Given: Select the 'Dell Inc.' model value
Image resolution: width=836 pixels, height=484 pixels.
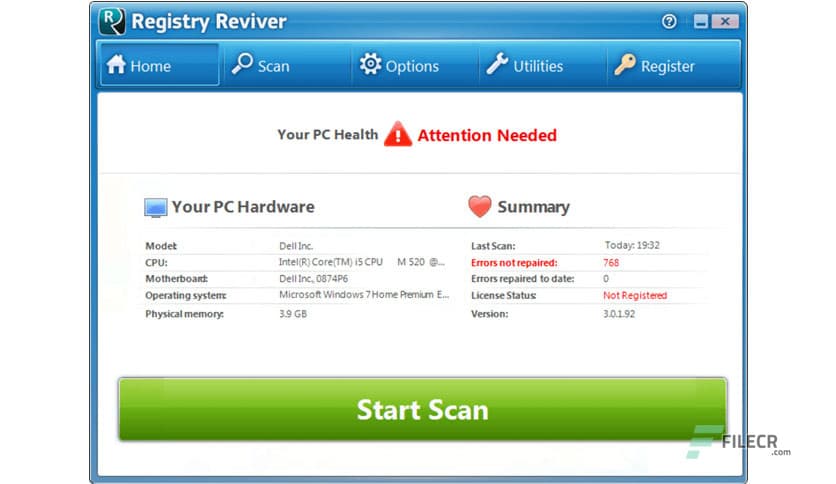Looking at the screenshot, I should pos(296,246).
